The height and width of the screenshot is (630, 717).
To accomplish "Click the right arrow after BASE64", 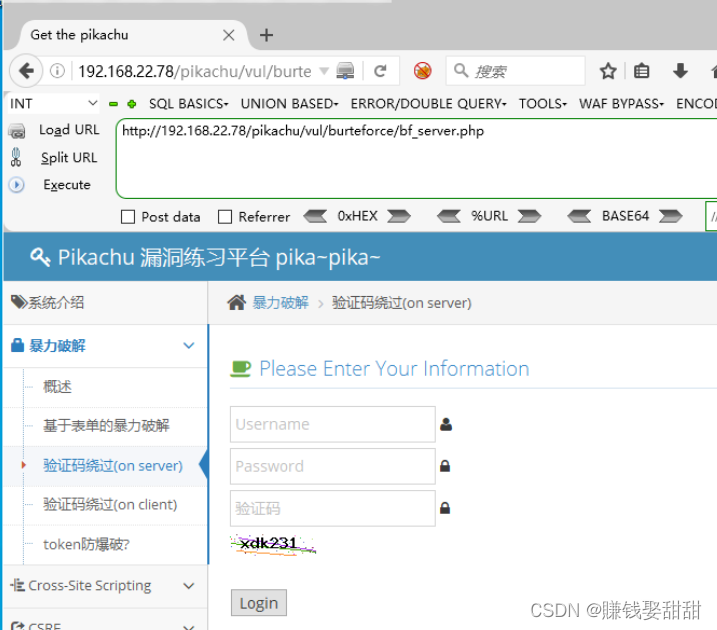I will pyautogui.click(x=671, y=216).
